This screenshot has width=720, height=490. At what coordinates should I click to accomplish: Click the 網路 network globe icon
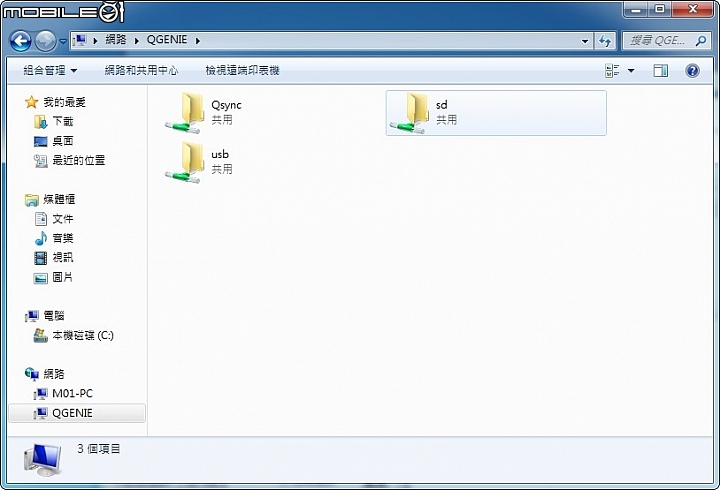[x=31, y=374]
